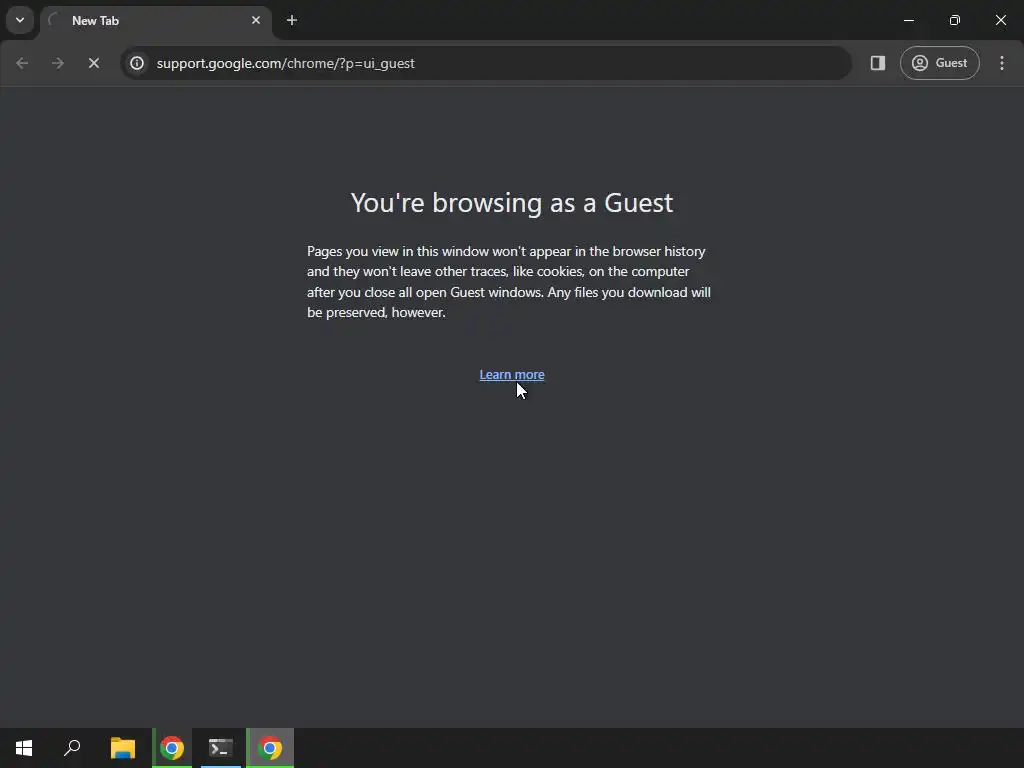Minimize the Chrome window
The height and width of the screenshot is (768, 1024).
[908, 20]
